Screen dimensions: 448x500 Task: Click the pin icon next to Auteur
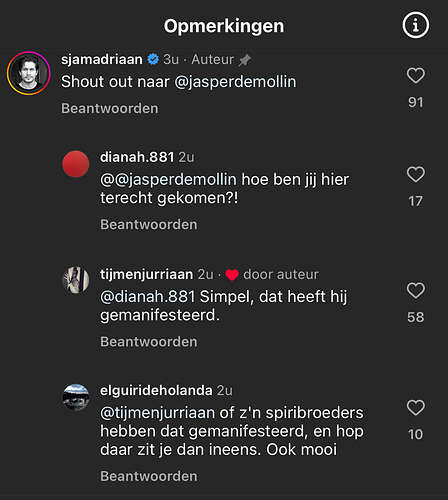click(x=245, y=60)
